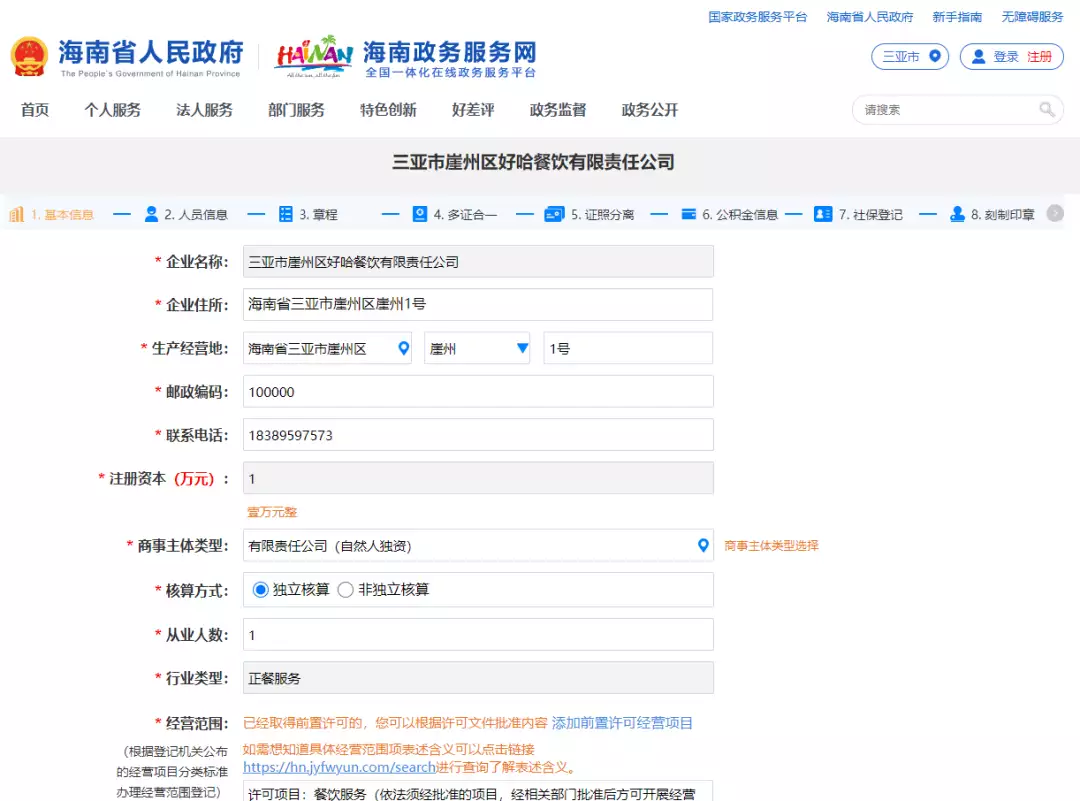Click the 登录 login link
This screenshot has height=801, width=1080.
(1005, 57)
